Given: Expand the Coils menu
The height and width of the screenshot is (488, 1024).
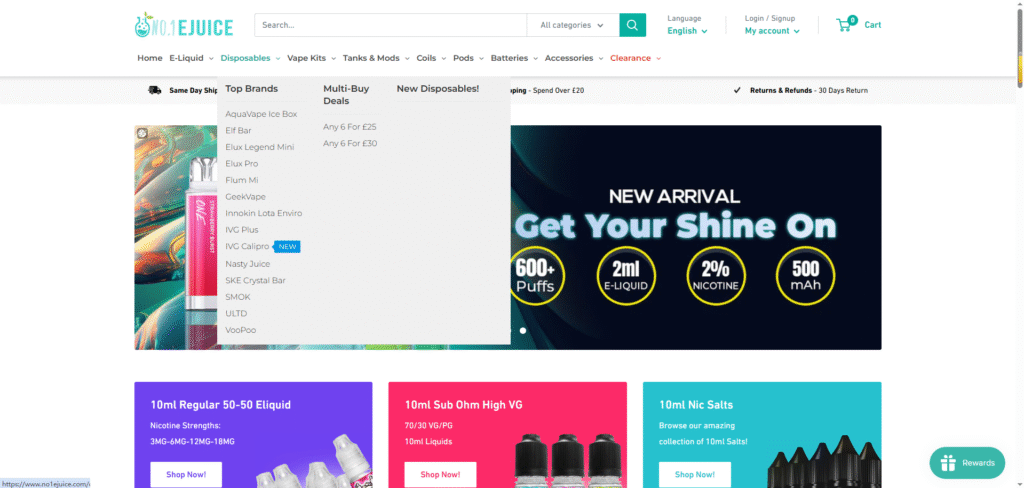Looking at the screenshot, I should point(431,58).
